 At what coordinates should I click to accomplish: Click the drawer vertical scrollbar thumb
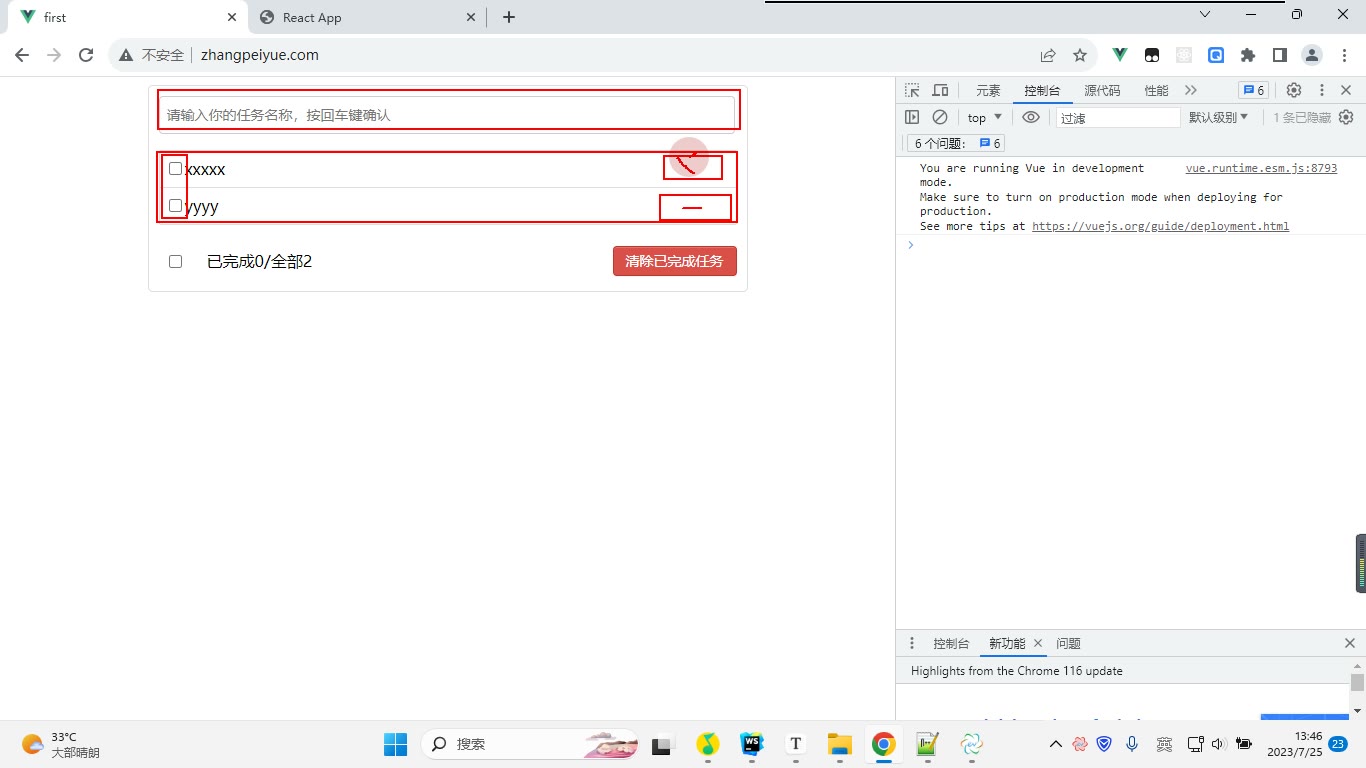1357,683
